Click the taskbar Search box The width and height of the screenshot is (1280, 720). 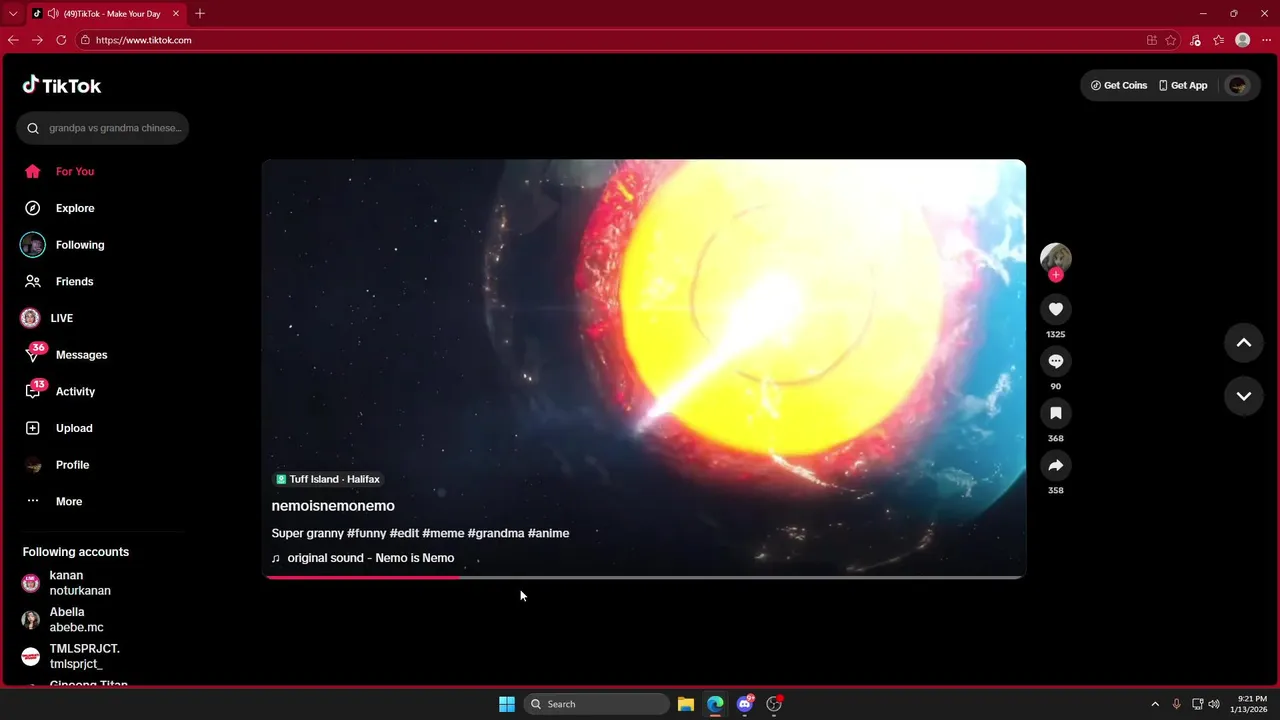pos(597,704)
